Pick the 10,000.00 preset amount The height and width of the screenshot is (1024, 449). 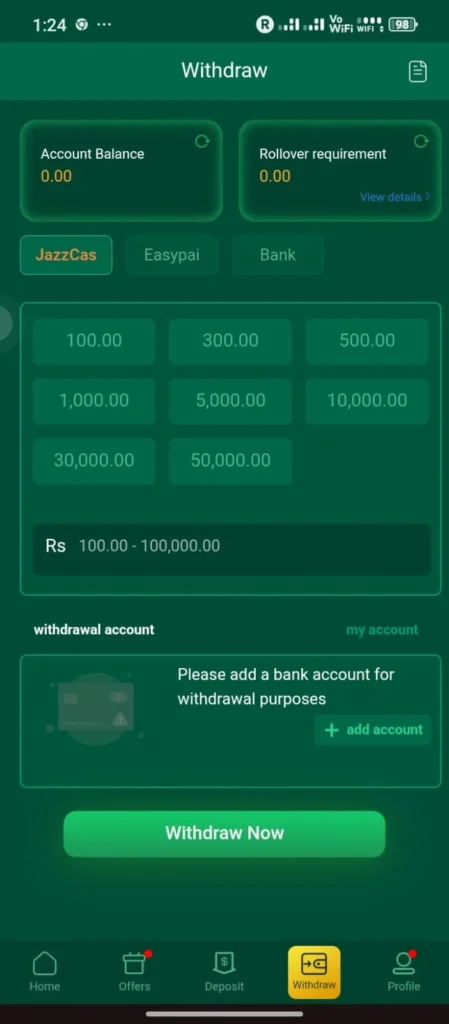(367, 400)
